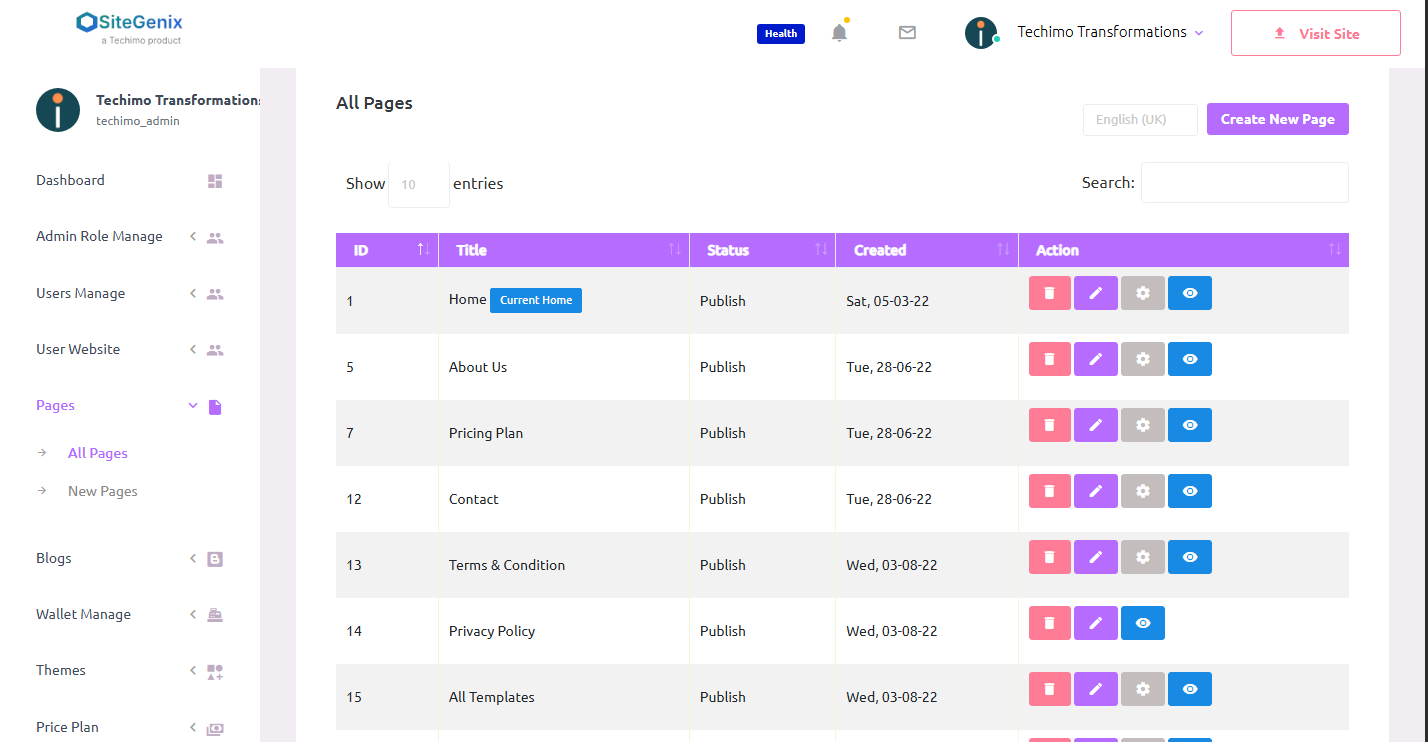Delete the Privacy Policy page
The image size is (1428, 742).
click(1049, 623)
